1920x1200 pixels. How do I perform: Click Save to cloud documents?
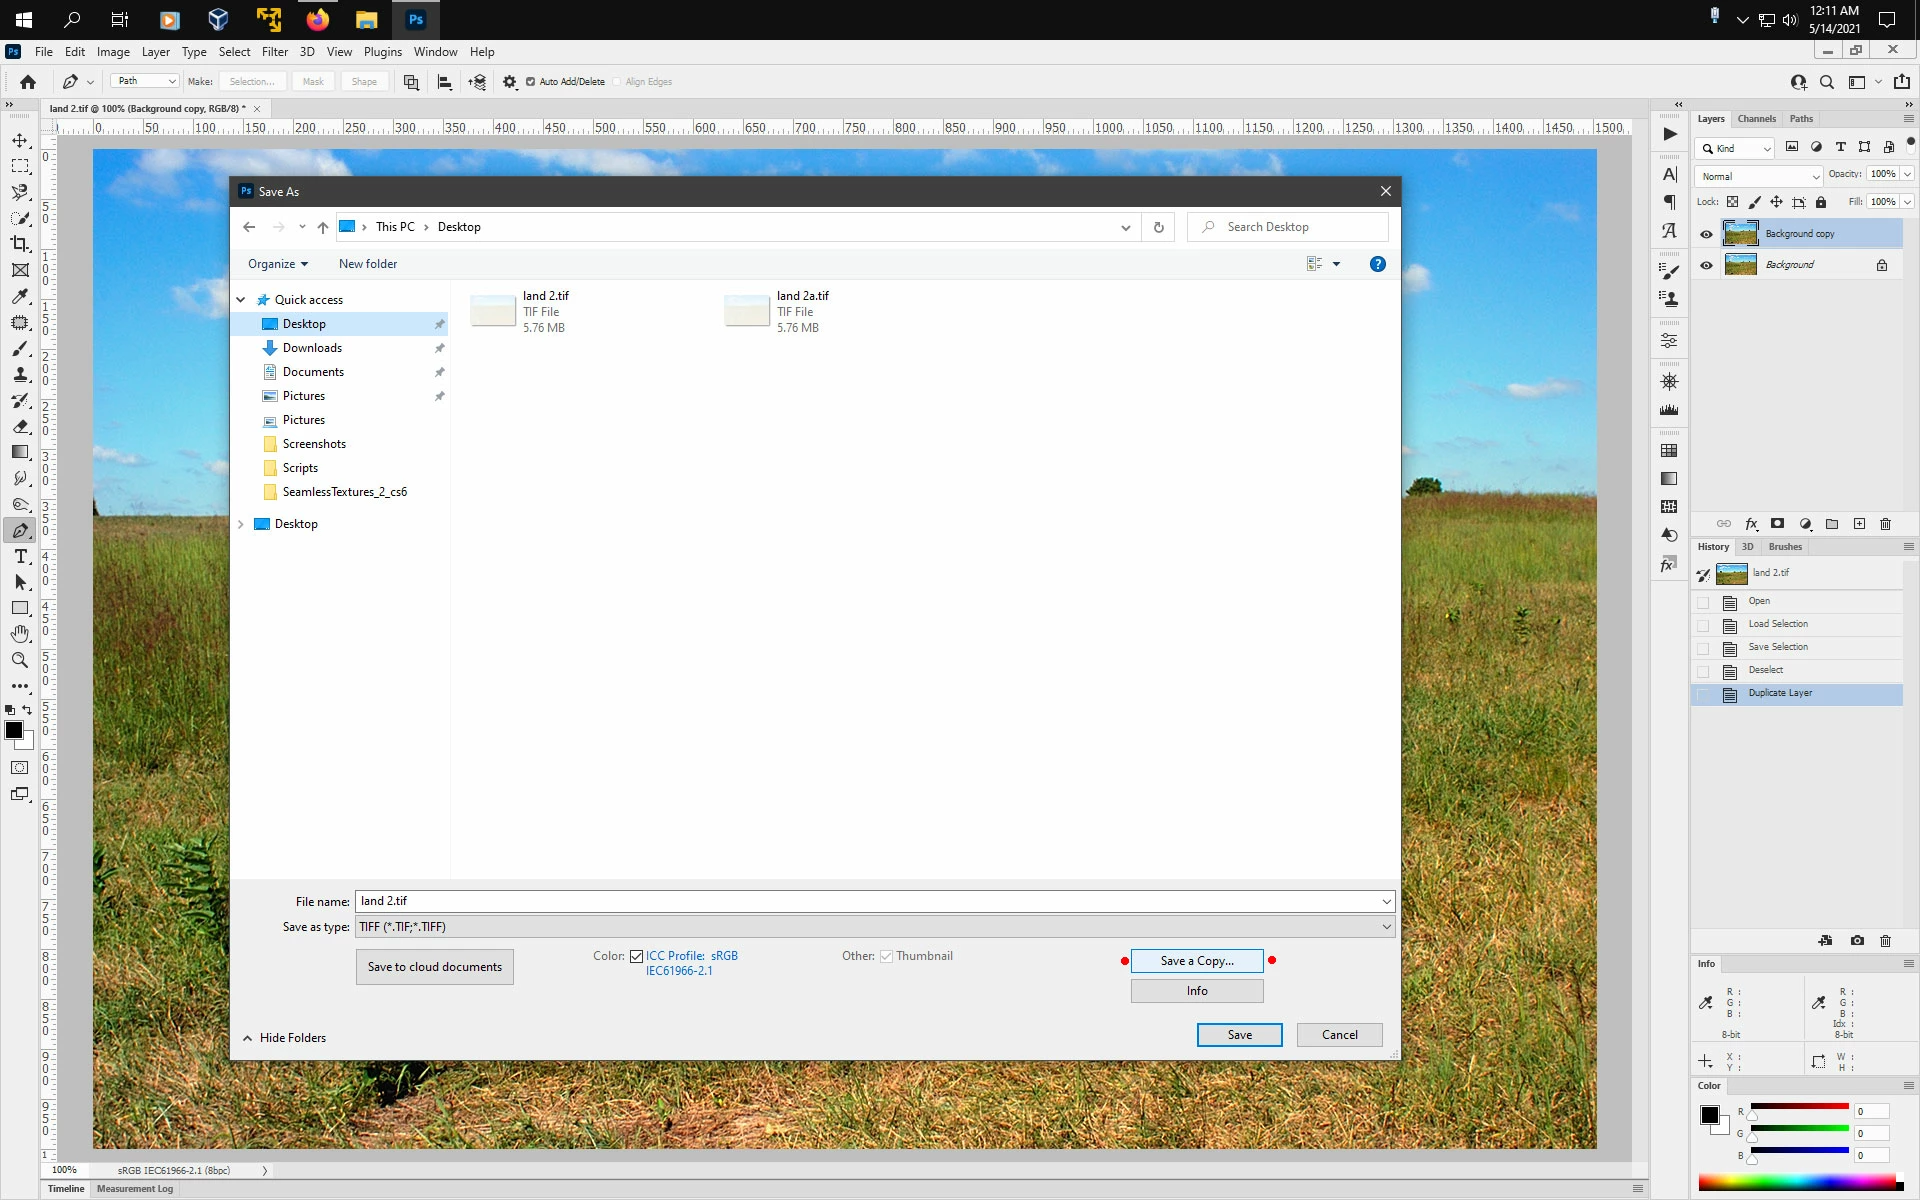pyautogui.click(x=434, y=967)
